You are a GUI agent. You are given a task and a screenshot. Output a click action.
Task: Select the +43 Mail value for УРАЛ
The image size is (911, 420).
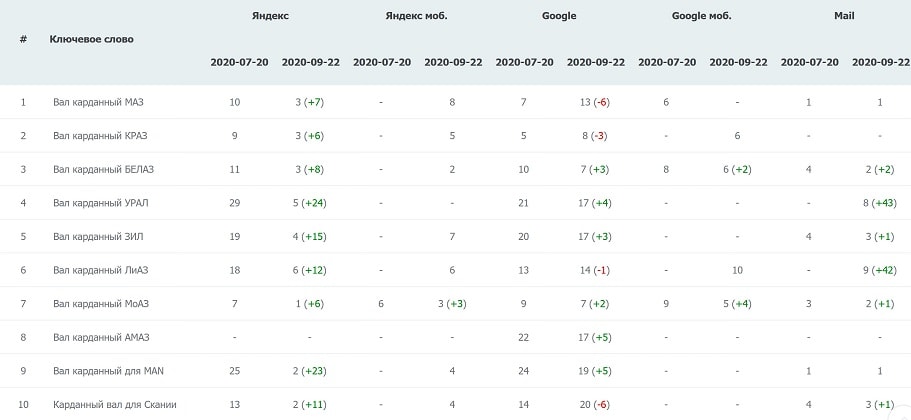point(884,203)
